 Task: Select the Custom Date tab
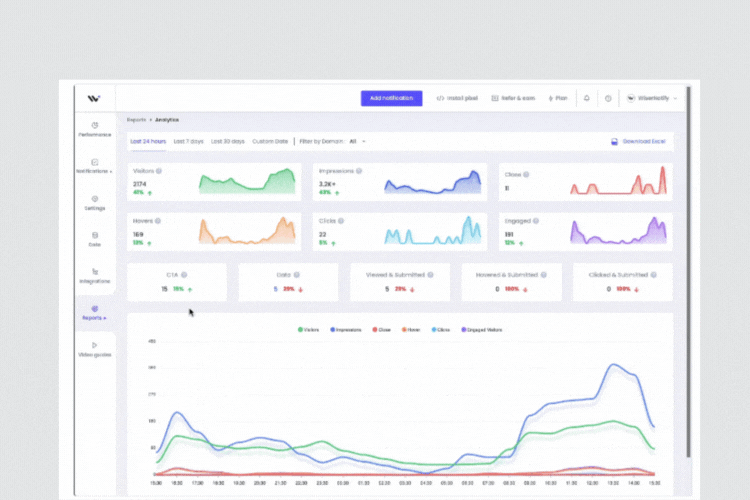[x=270, y=142]
